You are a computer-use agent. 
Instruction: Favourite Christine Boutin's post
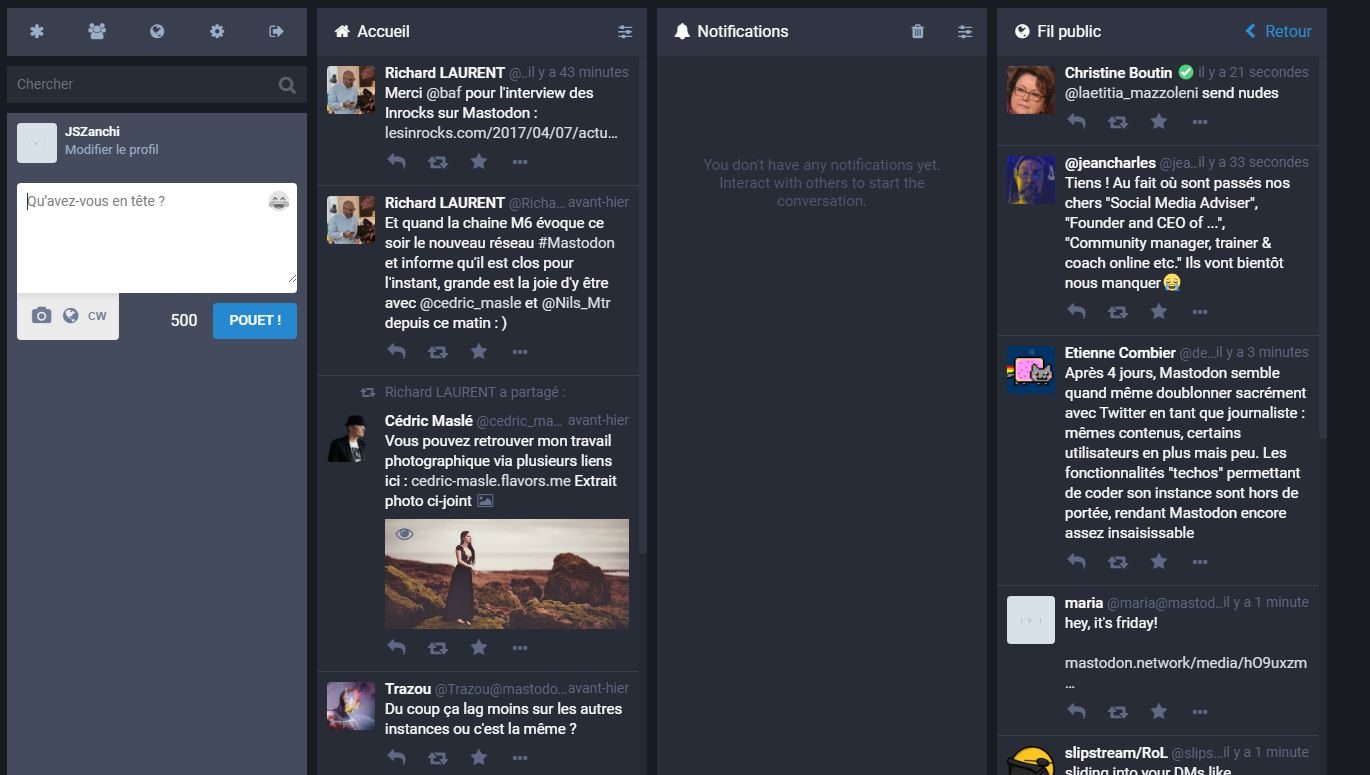1159,121
